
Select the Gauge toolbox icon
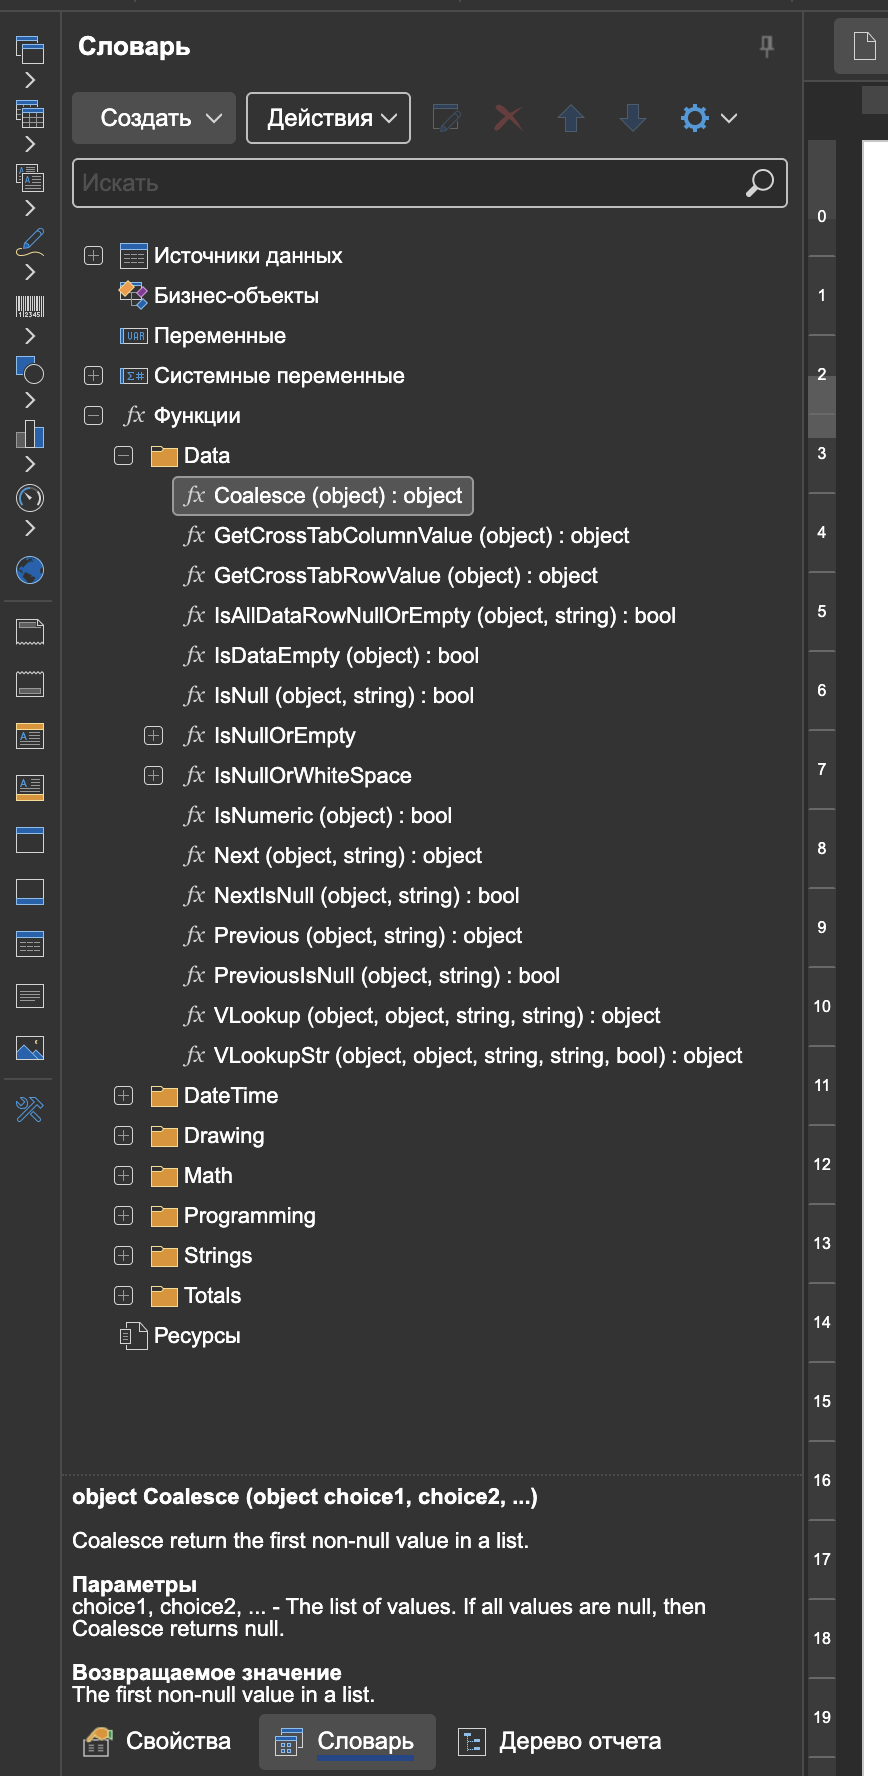(30, 497)
